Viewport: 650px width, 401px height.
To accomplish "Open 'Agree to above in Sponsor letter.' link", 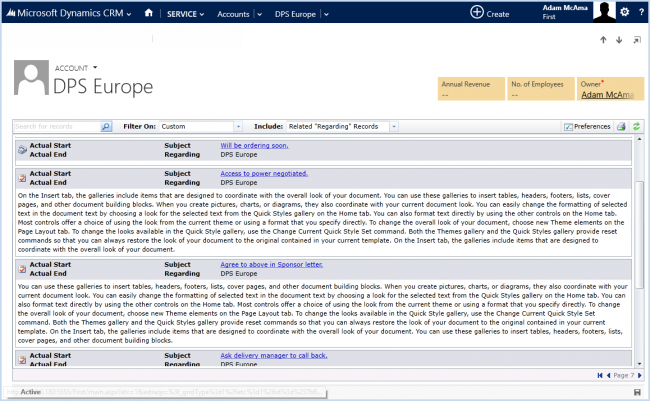I will pyautogui.click(x=272, y=264).
